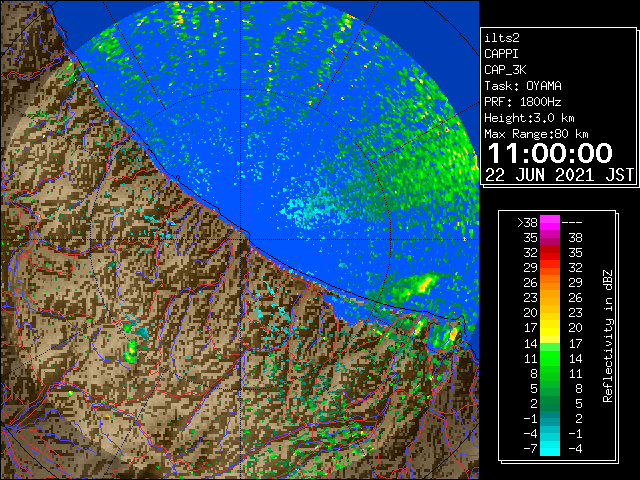
Task: Click the 'ilts2' label in the info box
Action: click(502, 38)
